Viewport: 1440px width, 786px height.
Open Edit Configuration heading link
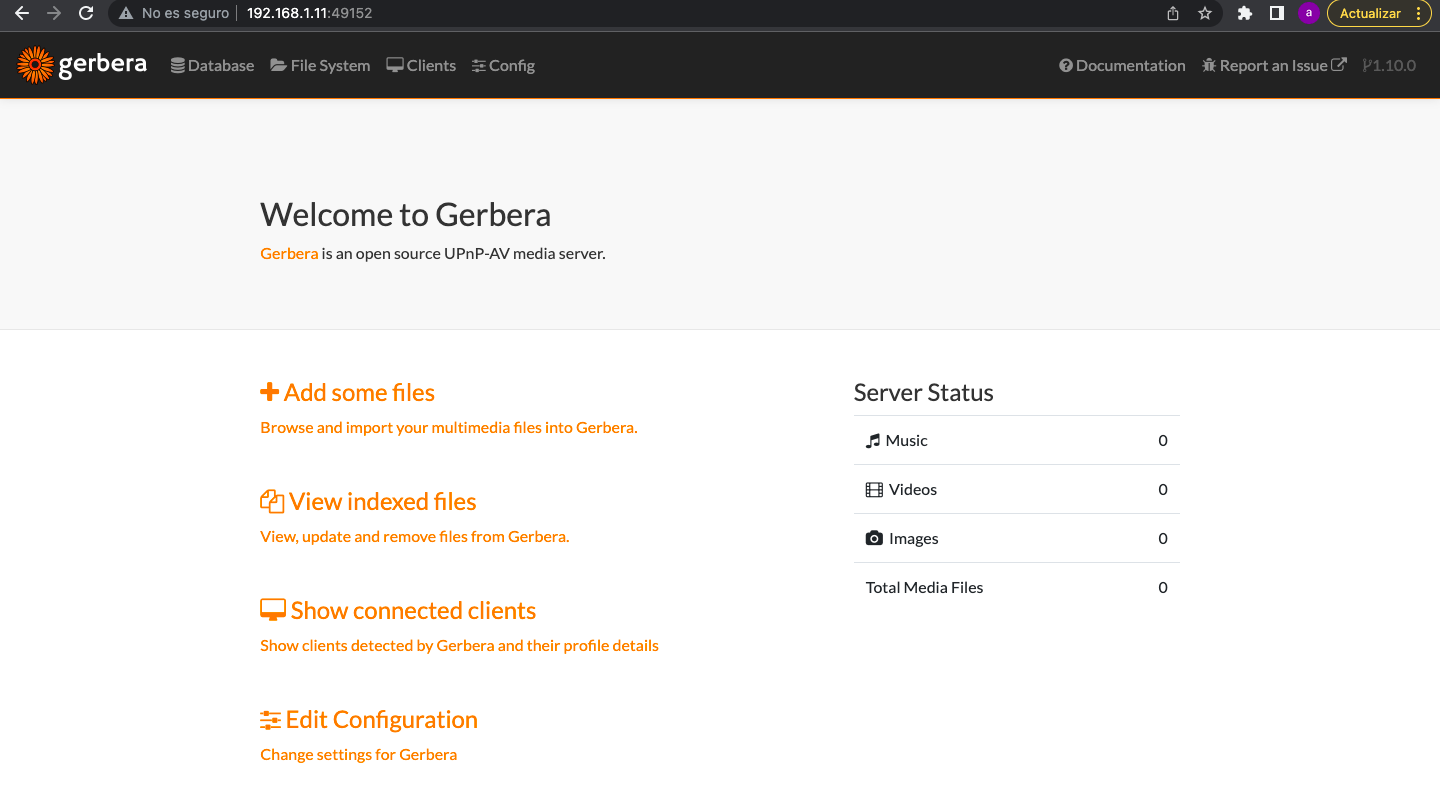coord(369,720)
